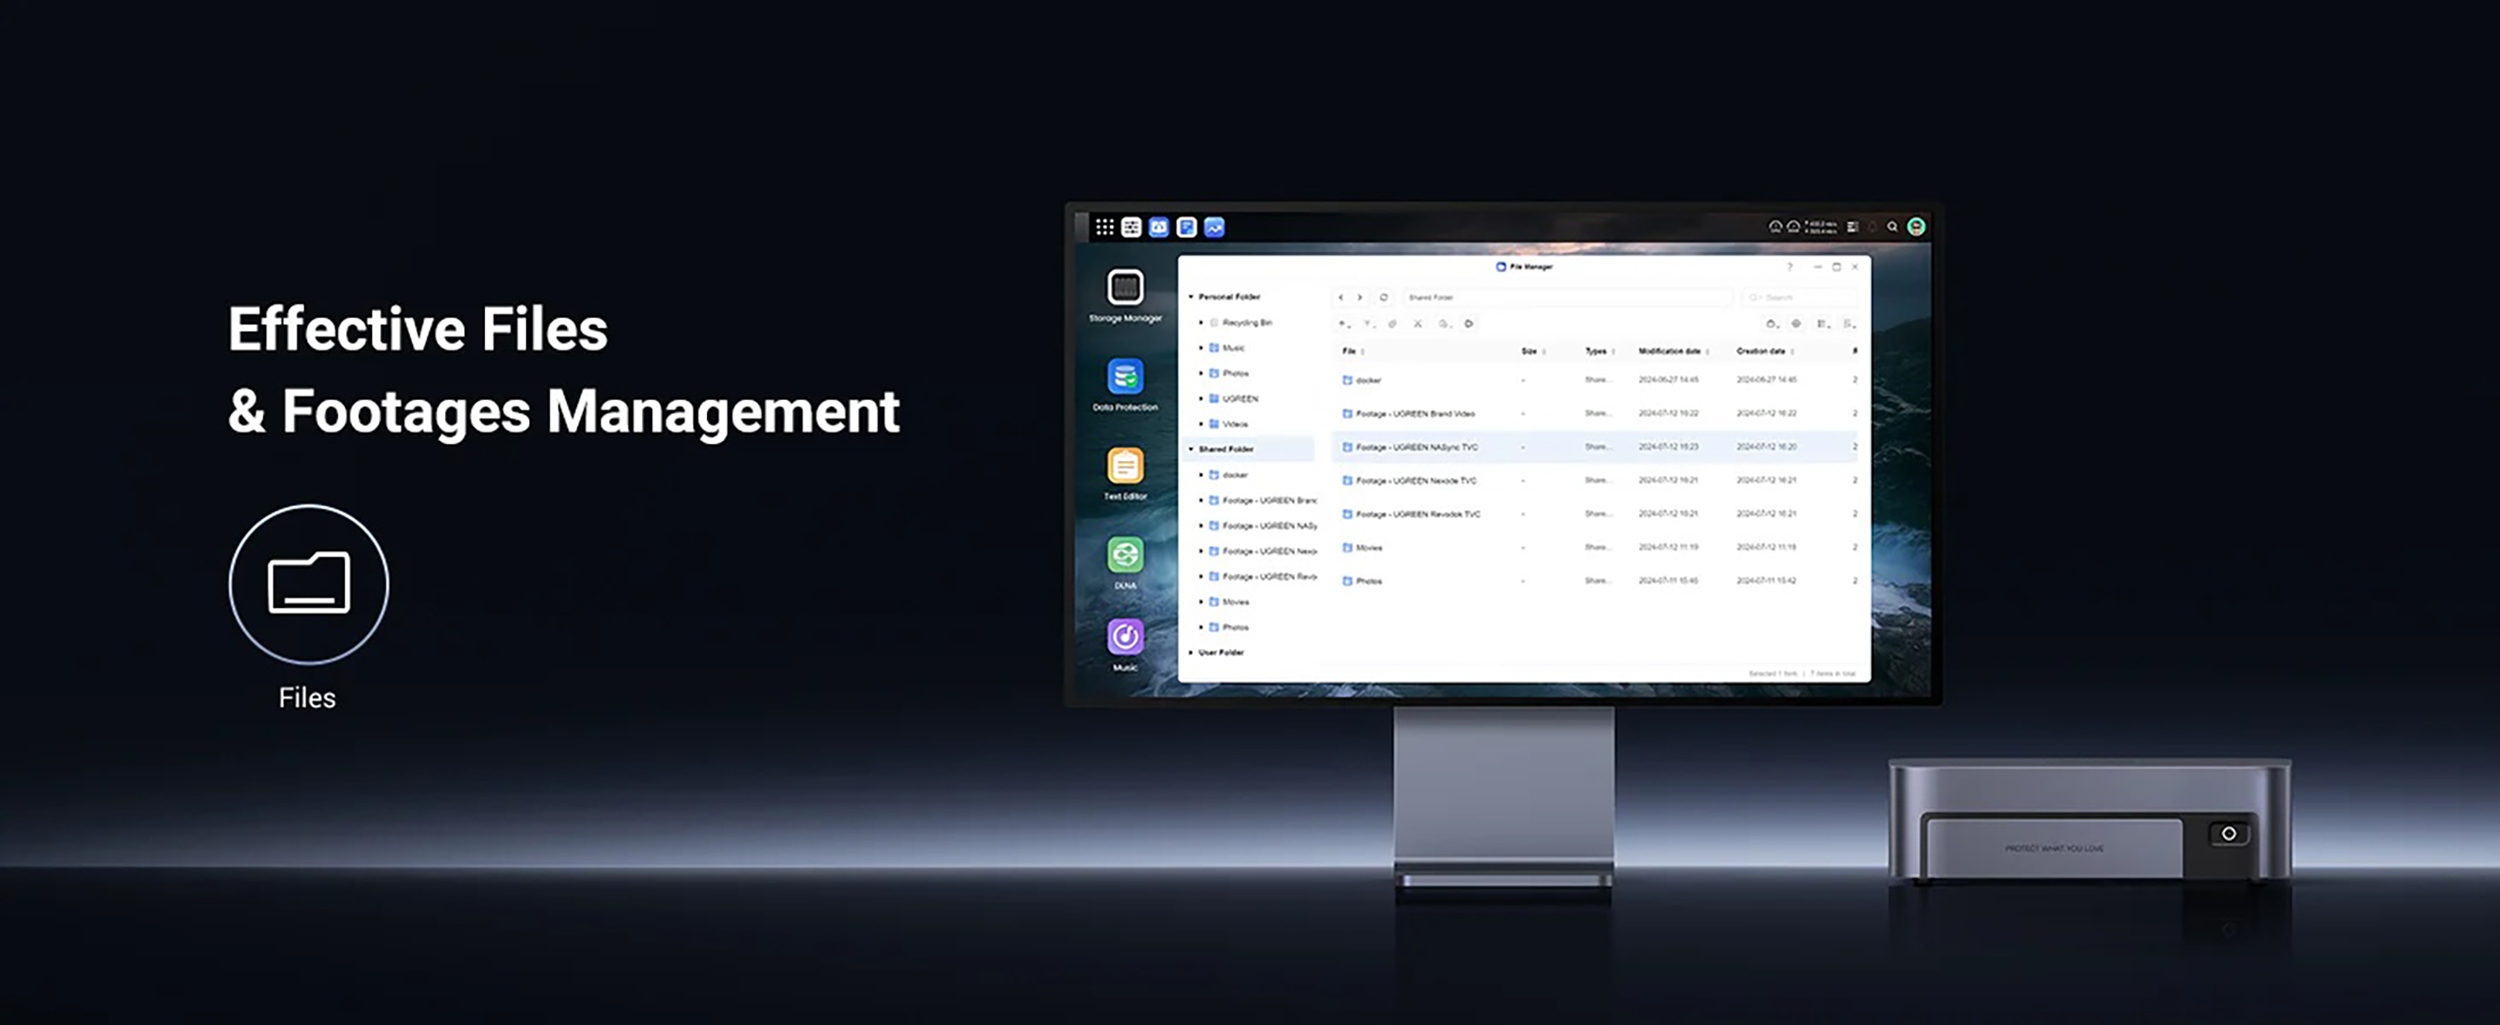Screen dimensions: 2500x1025
Task: Click the docker folder icon in the file list
Action: click(x=1347, y=380)
